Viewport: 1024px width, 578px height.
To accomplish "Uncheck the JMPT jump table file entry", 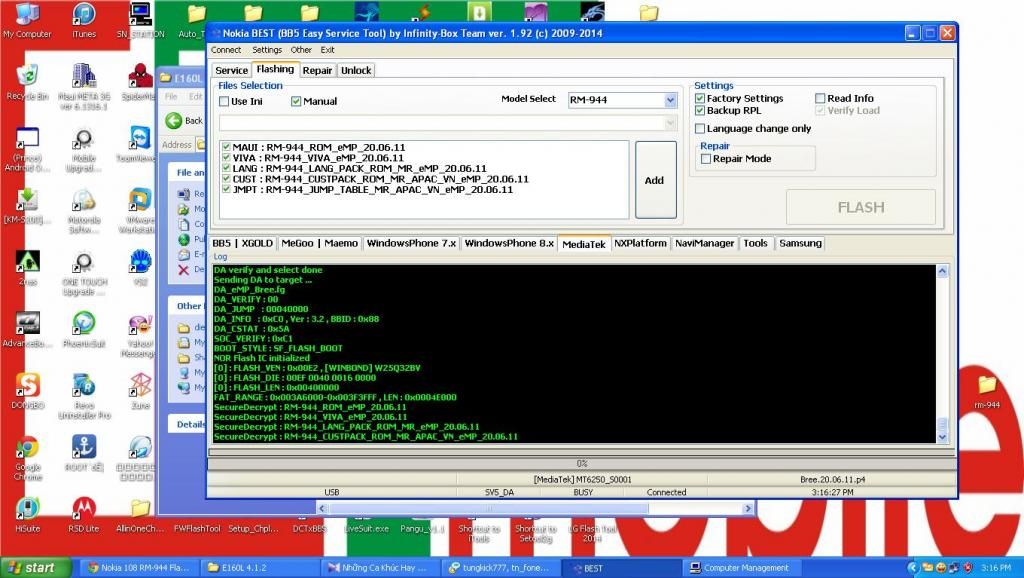I will [x=226, y=189].
